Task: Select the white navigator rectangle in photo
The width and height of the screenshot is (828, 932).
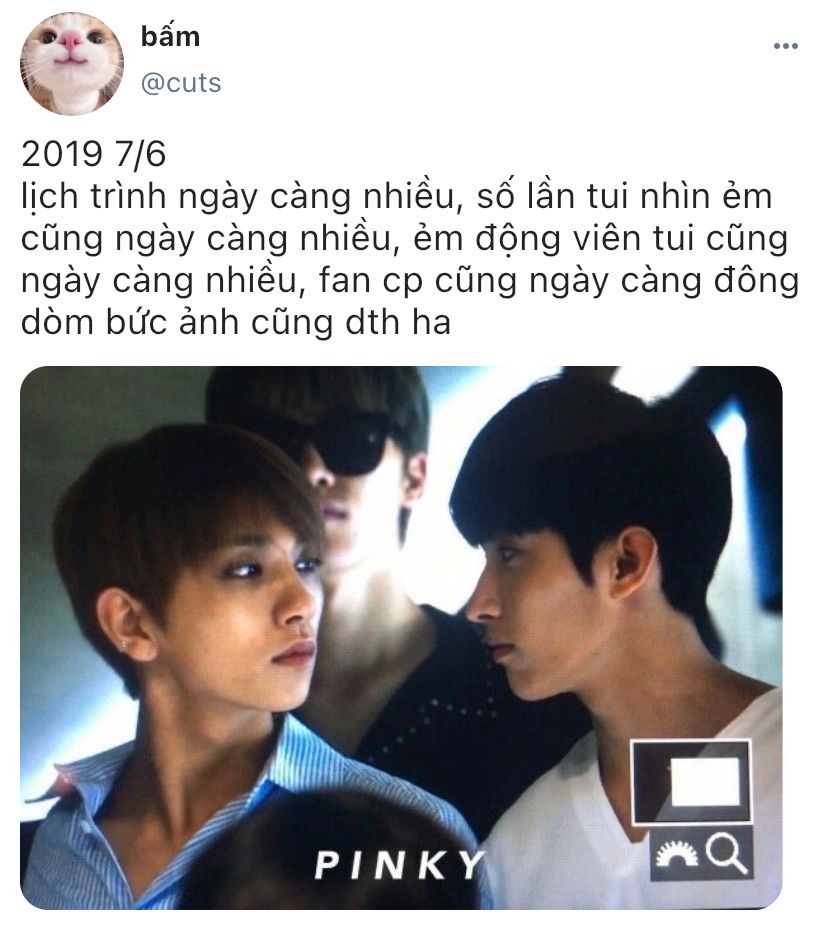Action: [x=705, y=781]
